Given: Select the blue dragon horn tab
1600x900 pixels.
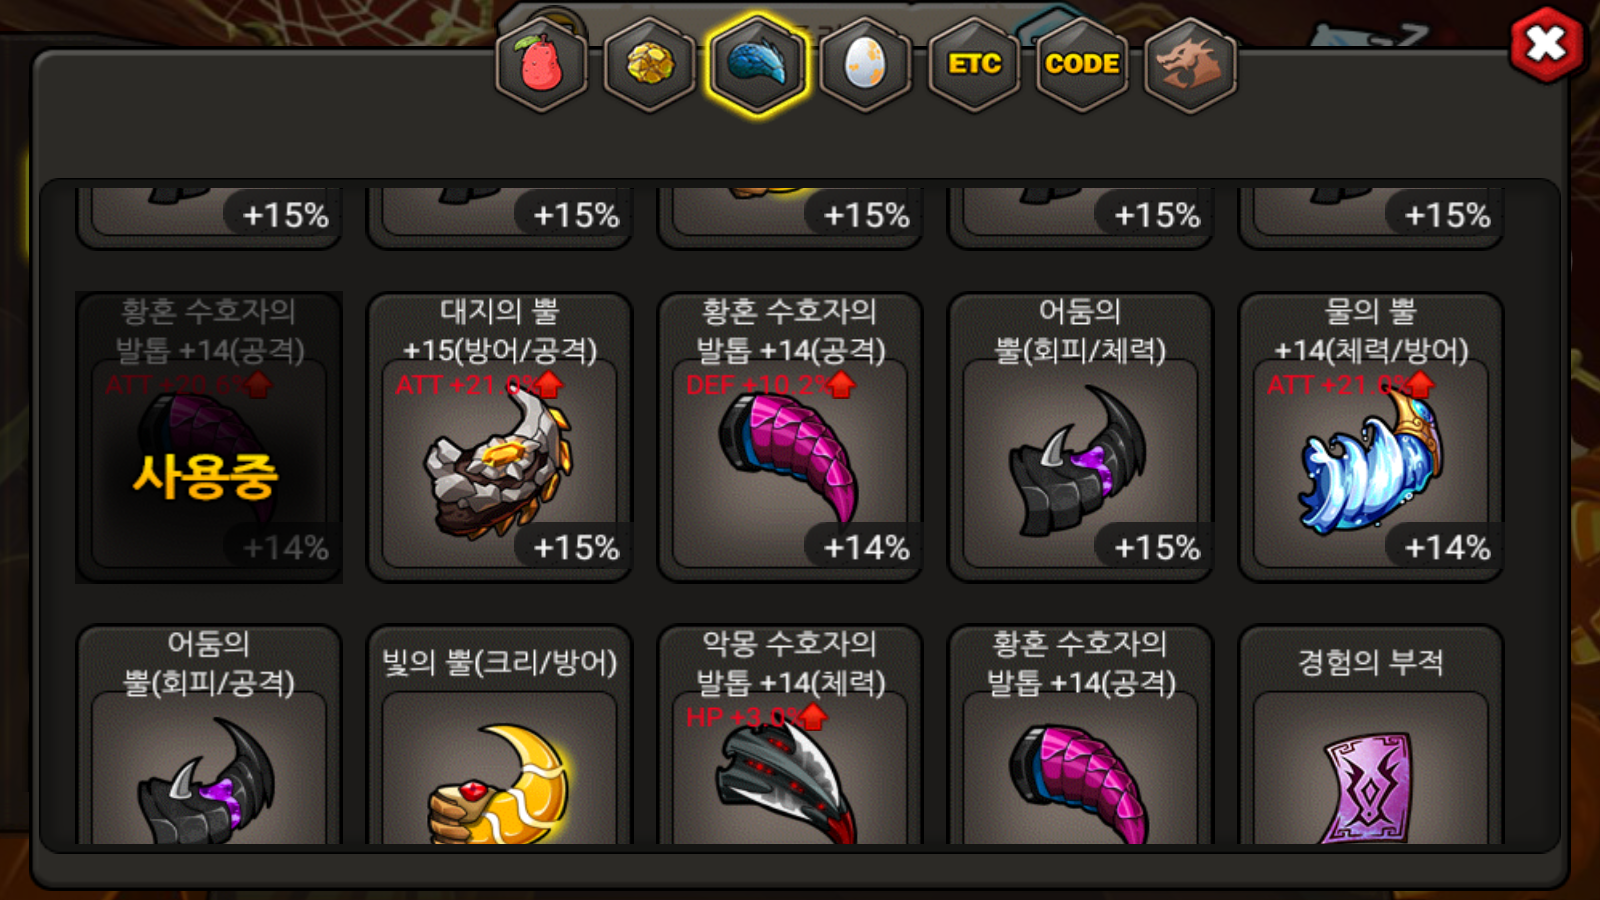Looking at the screenshot, I should pos(757,65).
